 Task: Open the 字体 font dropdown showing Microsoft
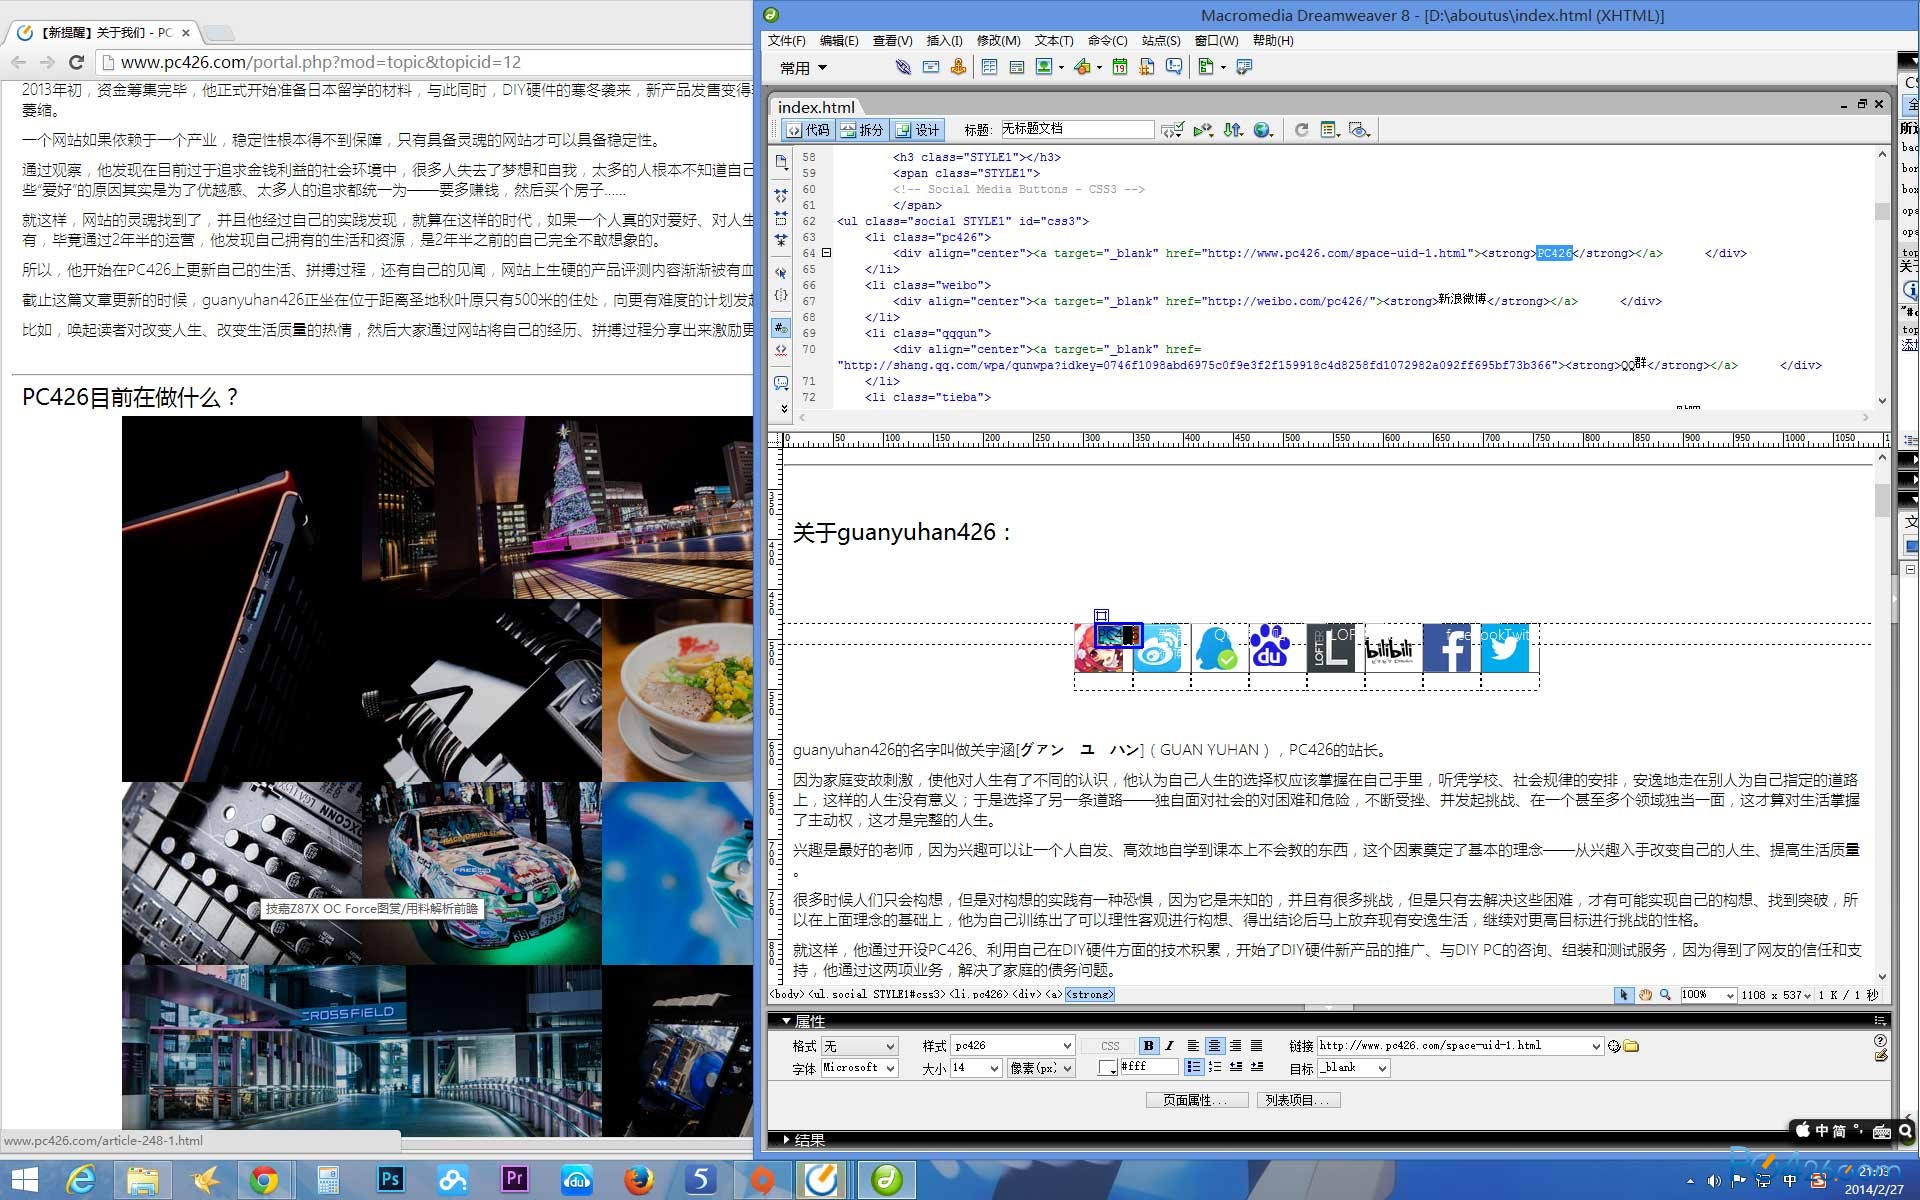pos(860,1068)
